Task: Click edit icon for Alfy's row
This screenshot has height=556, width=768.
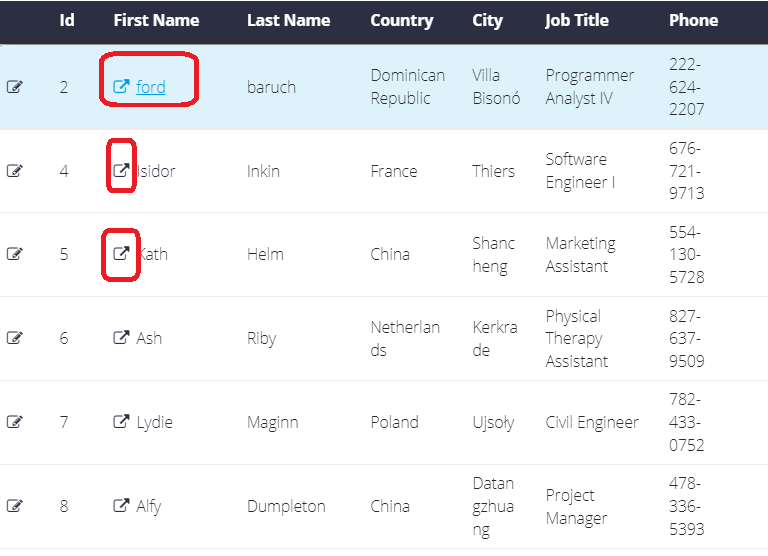Action: tap(15, 506)
